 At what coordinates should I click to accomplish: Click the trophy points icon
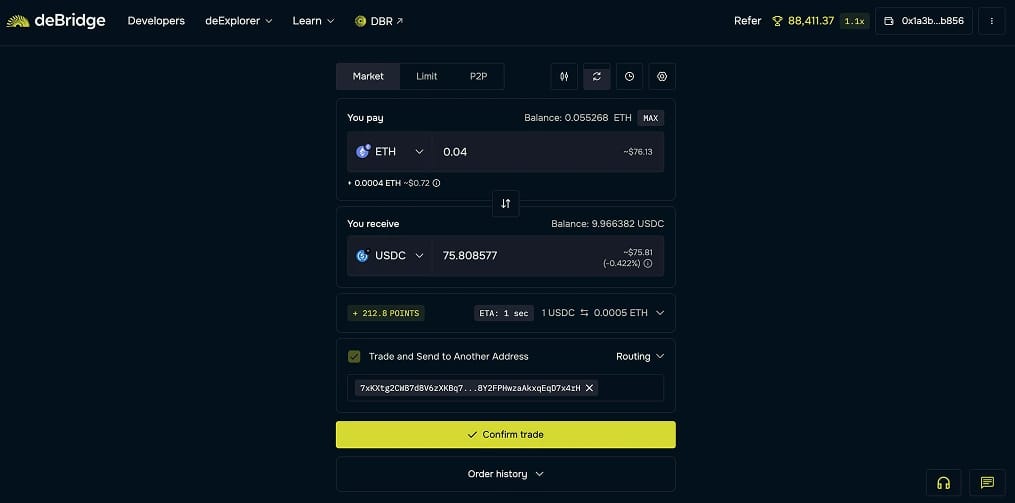[x=777, y=21]
